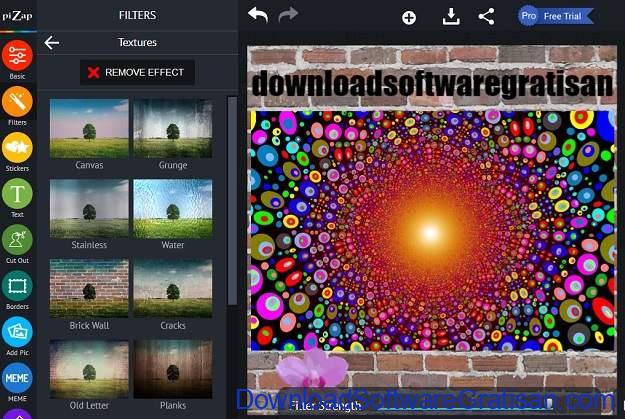This screenshot has height=419, width=625.
Task: Go back from Textures using arrow
Action: [52, 43]
